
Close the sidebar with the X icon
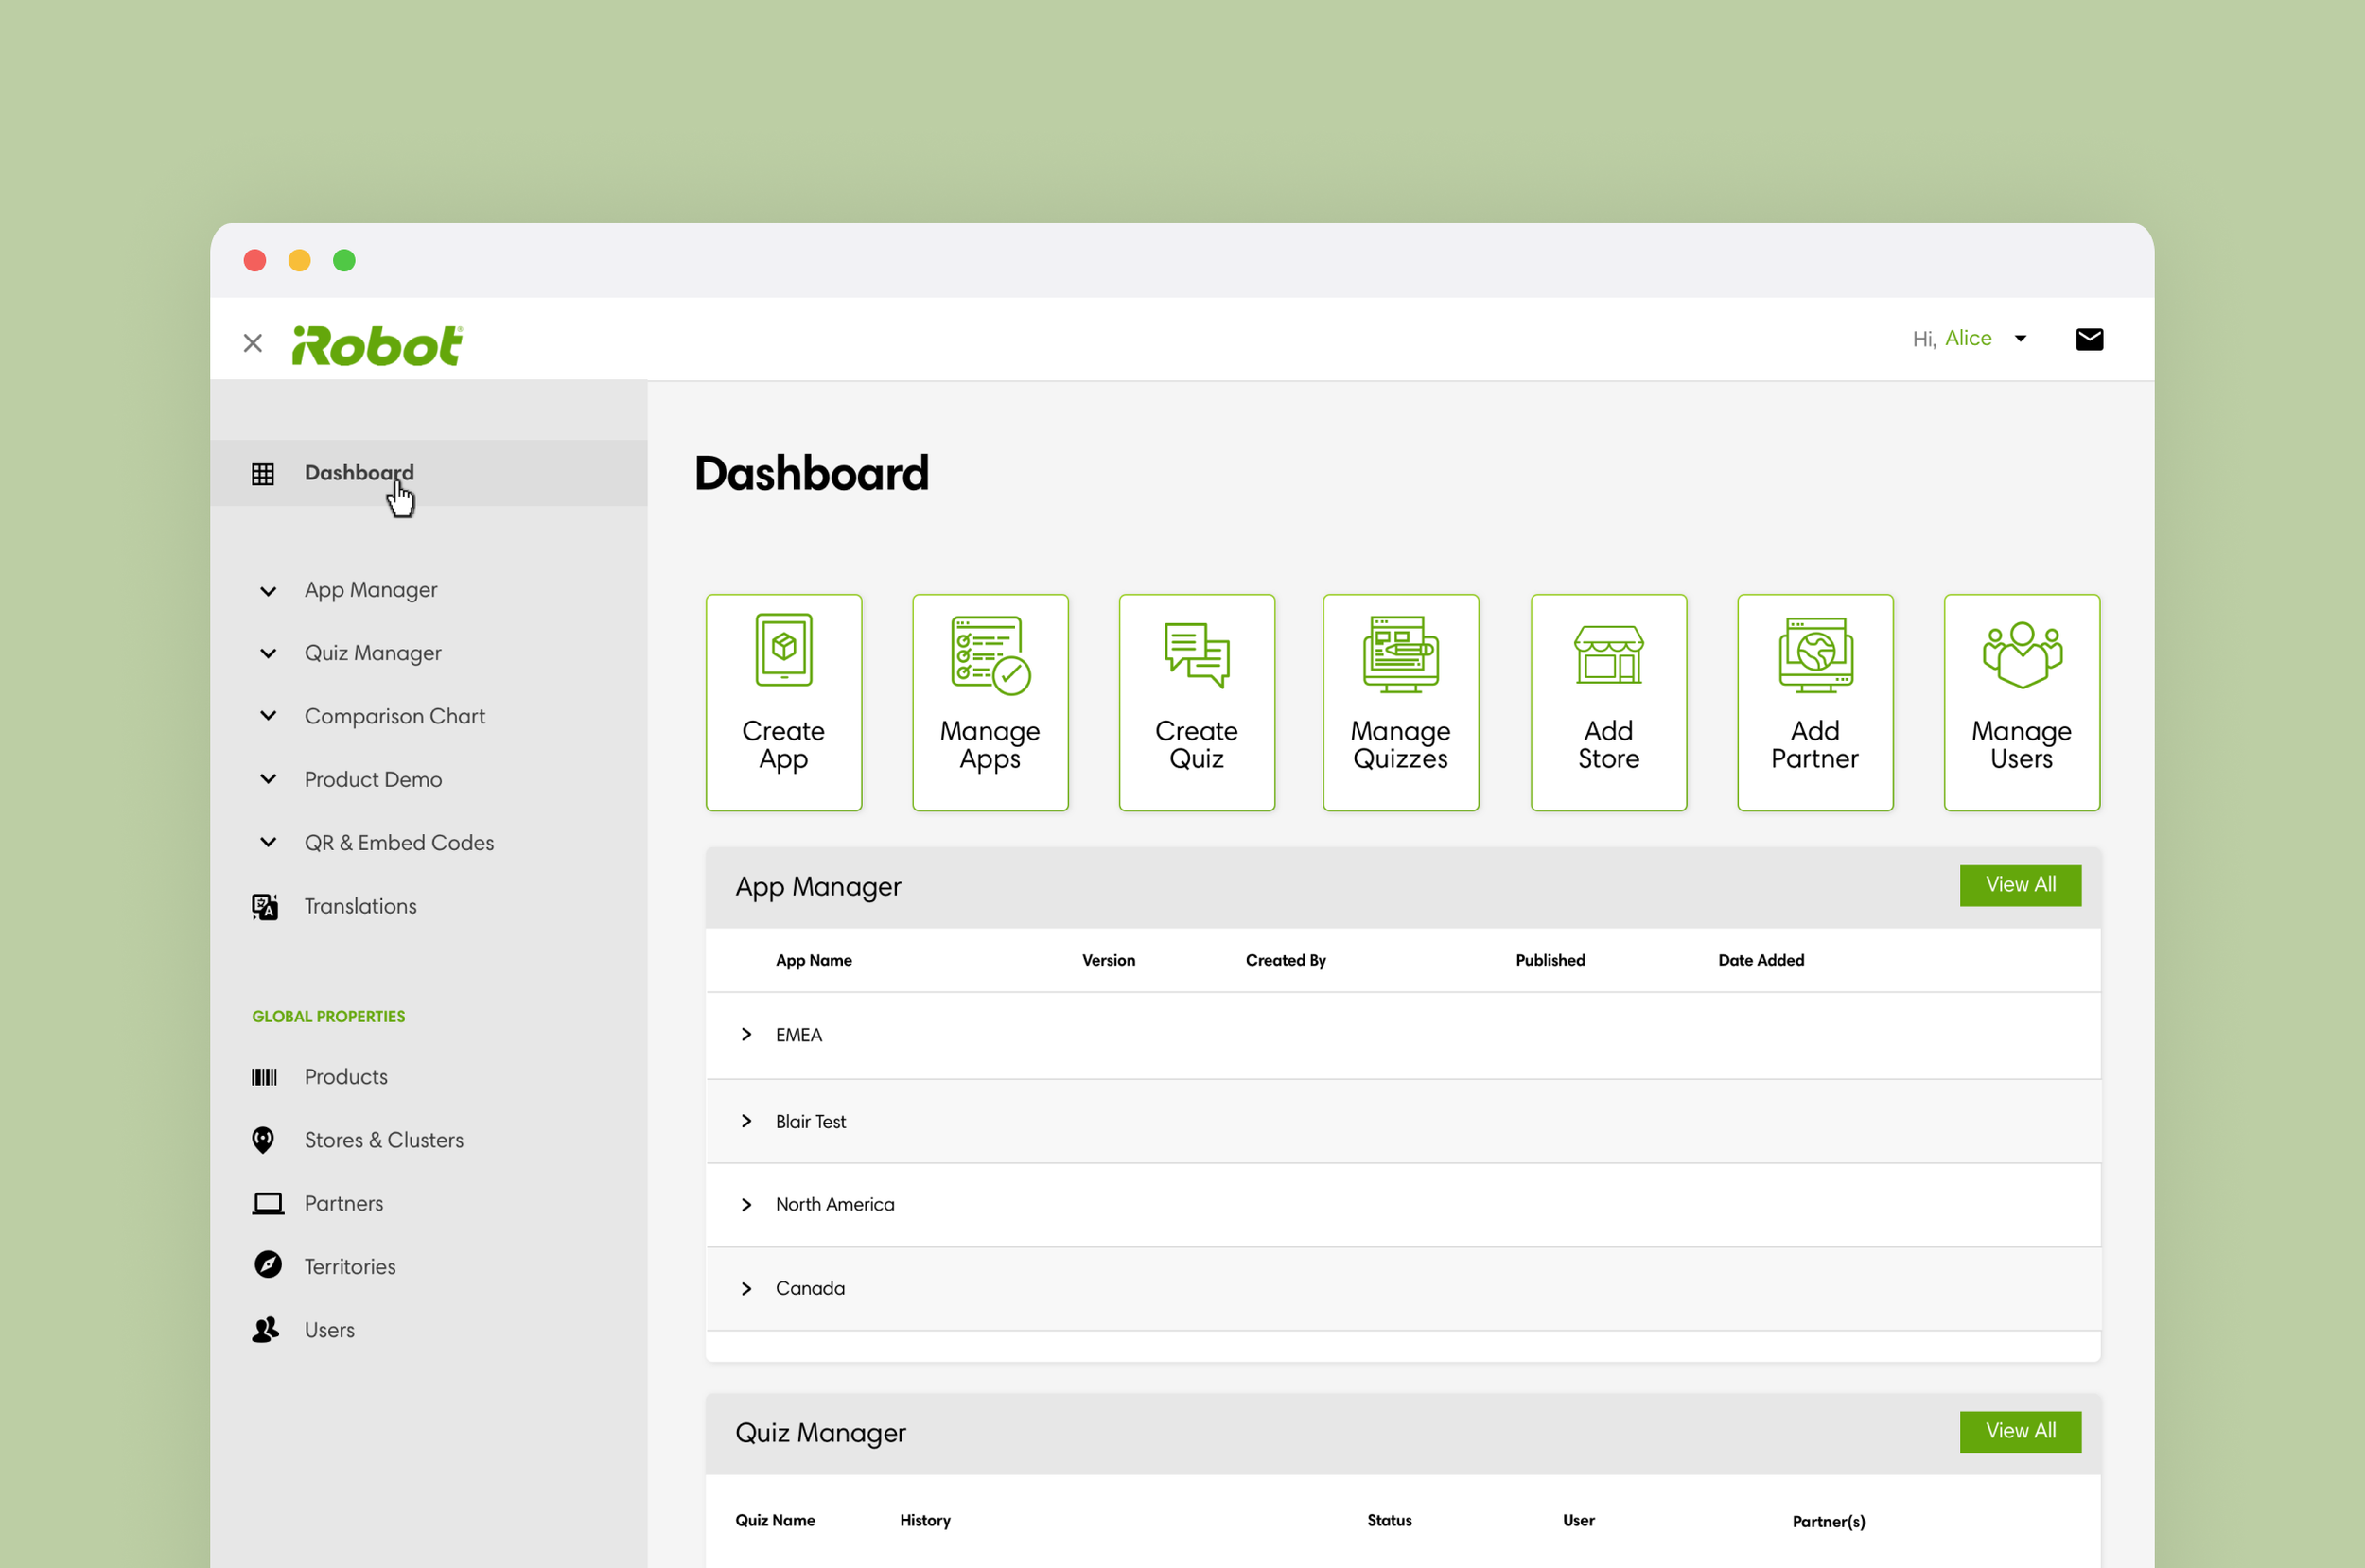click(253, 343)
